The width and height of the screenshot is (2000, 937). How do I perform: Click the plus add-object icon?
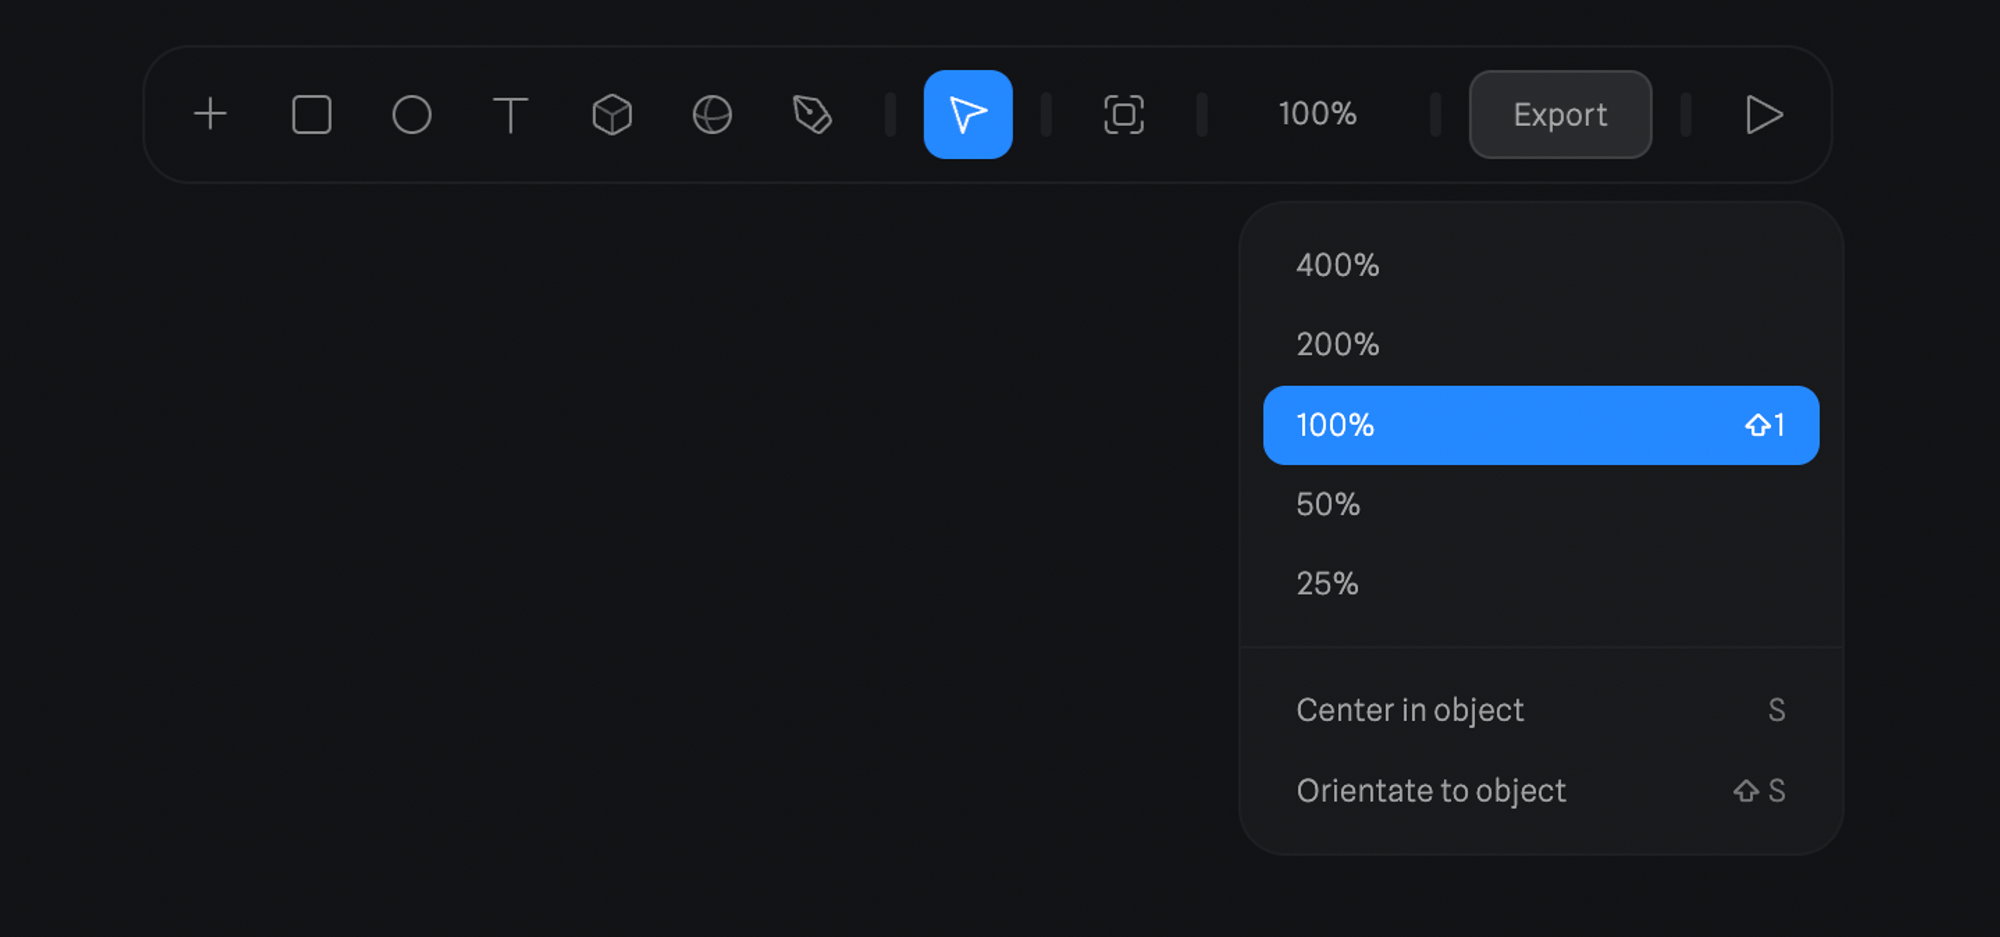click(x=210, y=114)
